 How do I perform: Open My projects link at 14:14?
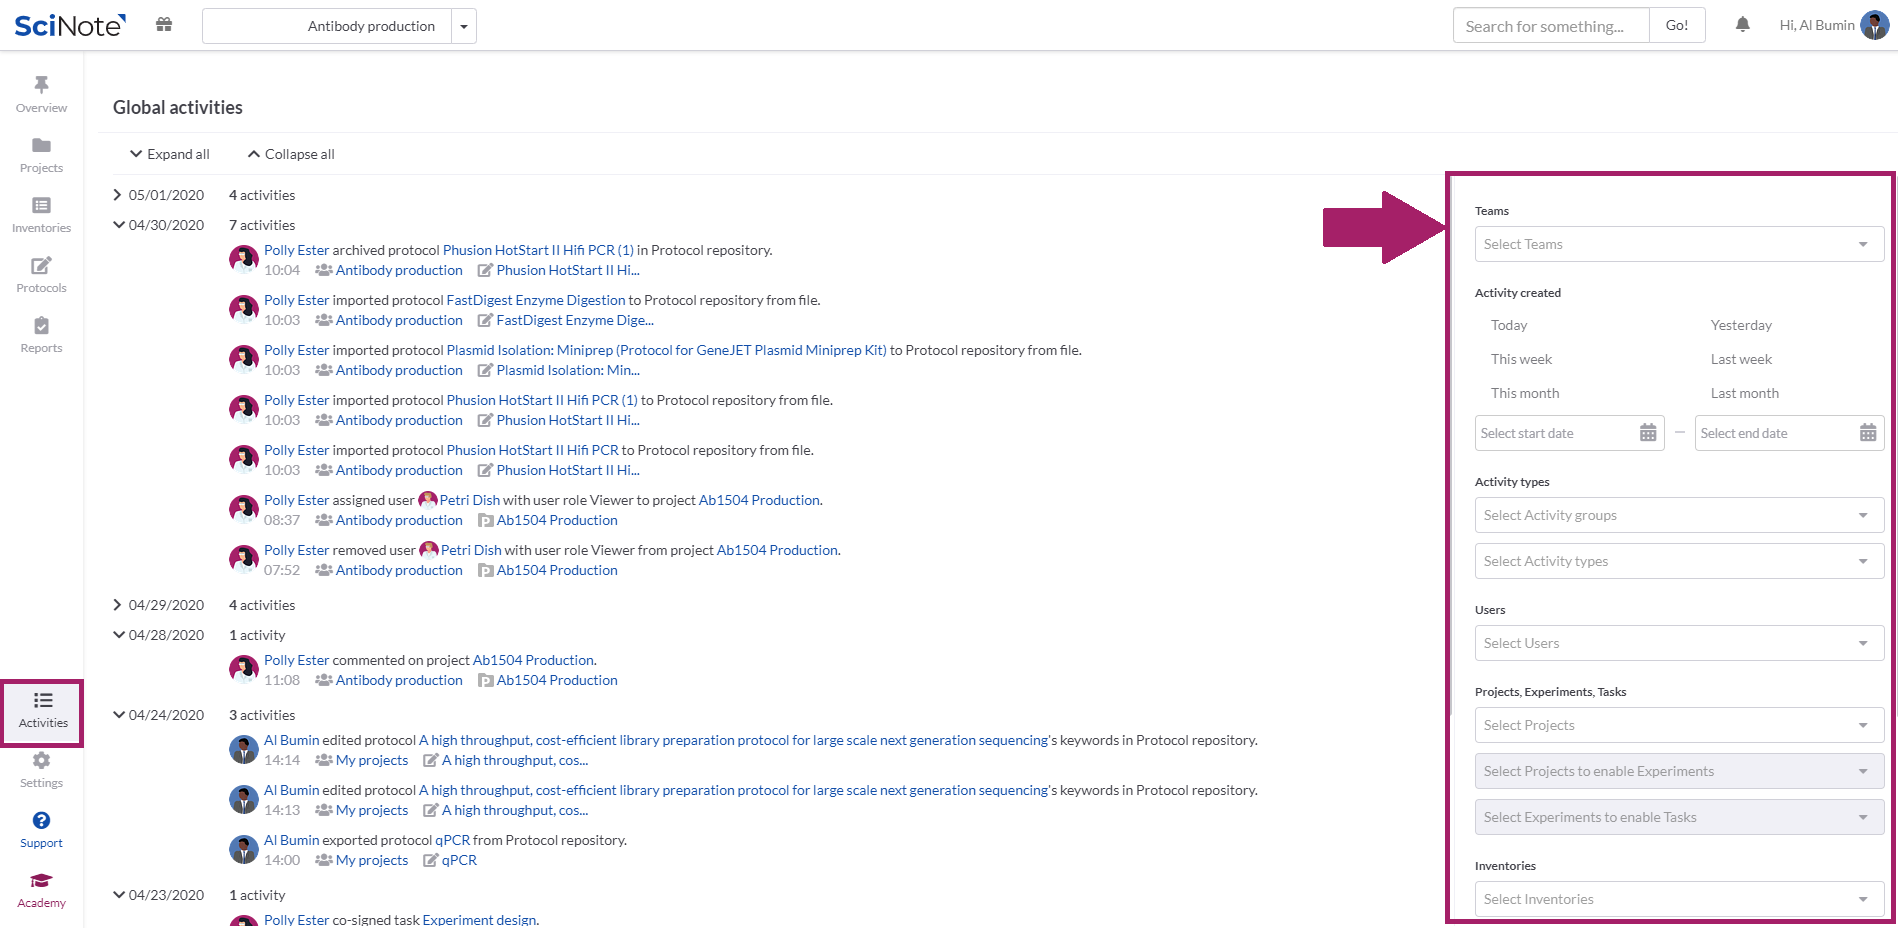[372, 760]
